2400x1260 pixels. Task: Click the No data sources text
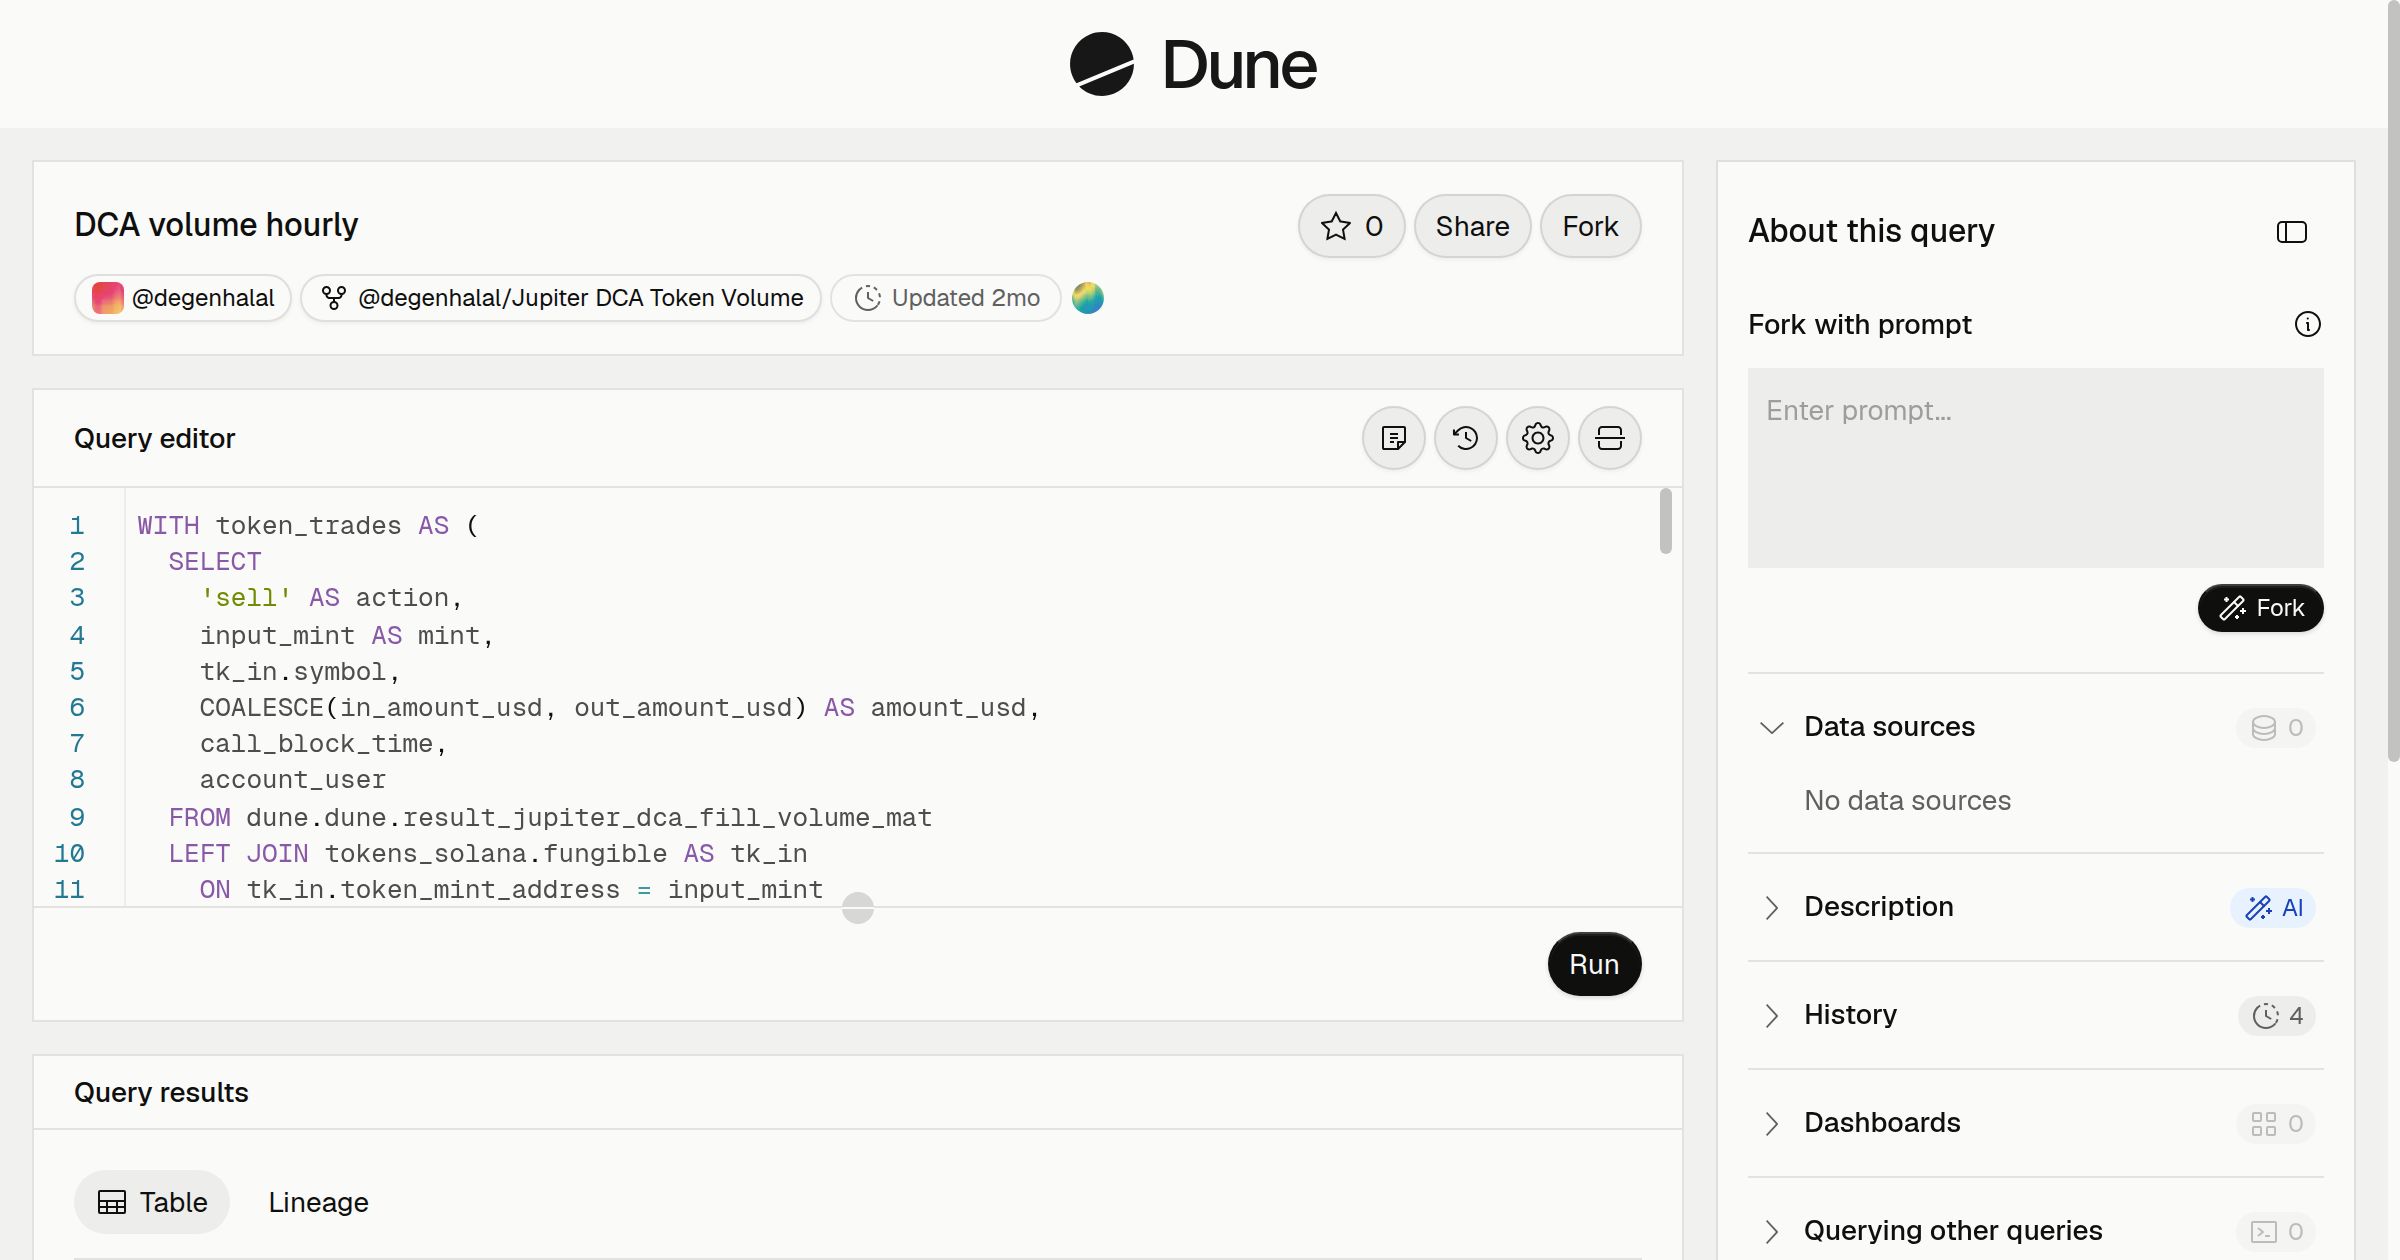(1907, 800)
